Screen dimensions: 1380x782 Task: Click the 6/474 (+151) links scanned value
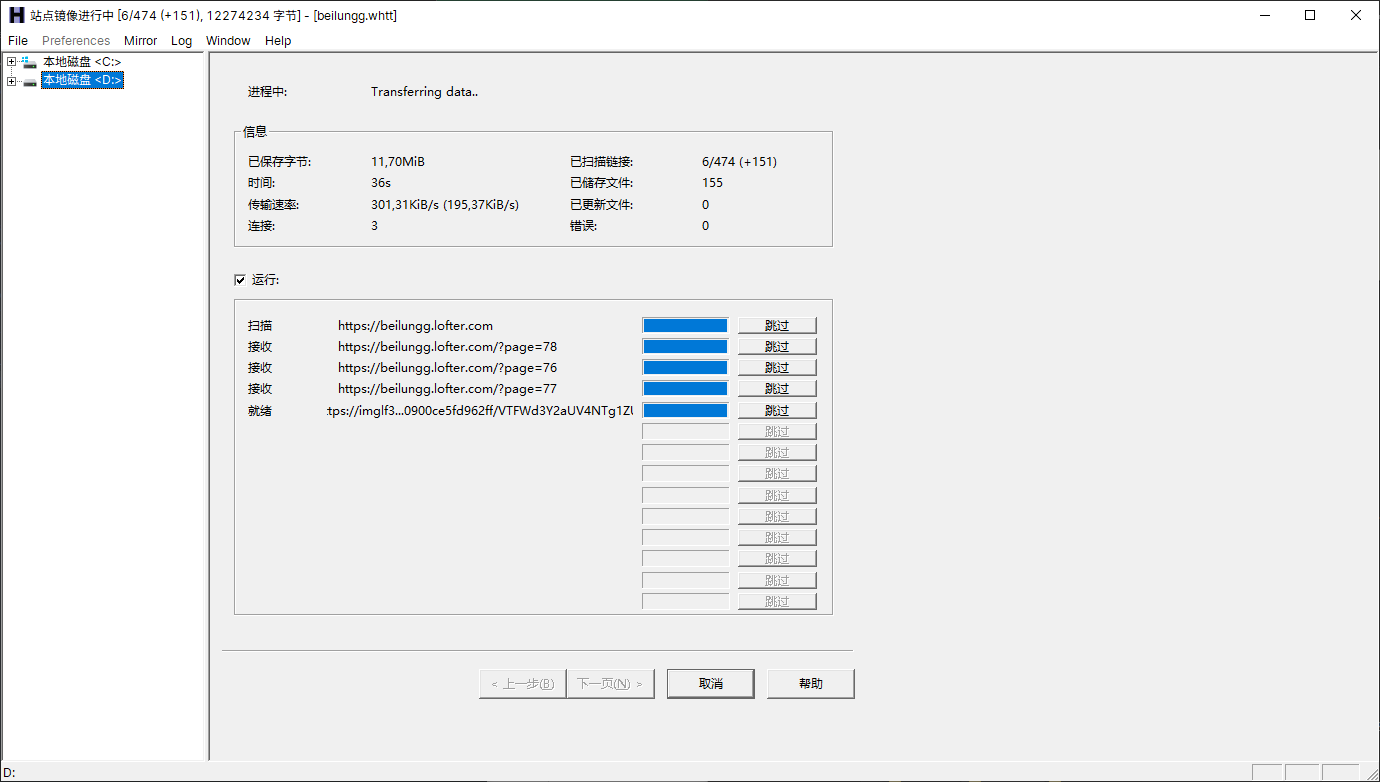click(739, 162)
